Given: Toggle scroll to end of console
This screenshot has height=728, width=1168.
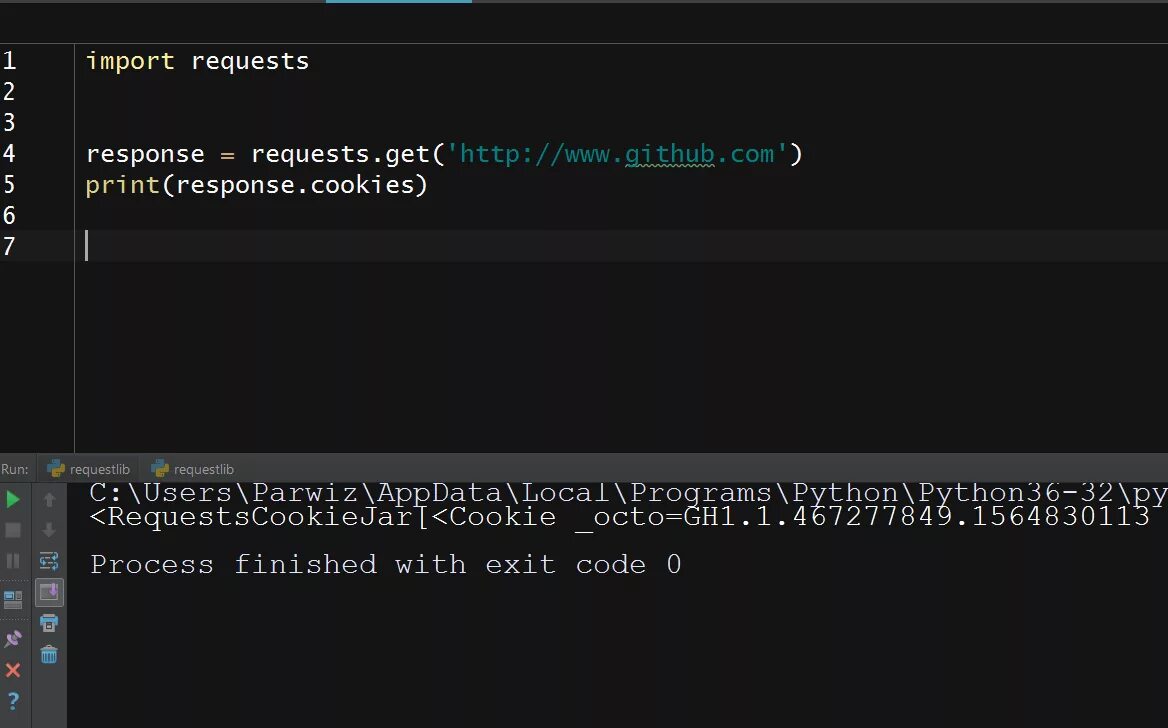Looking at the screenshot, I should point(49,592).
